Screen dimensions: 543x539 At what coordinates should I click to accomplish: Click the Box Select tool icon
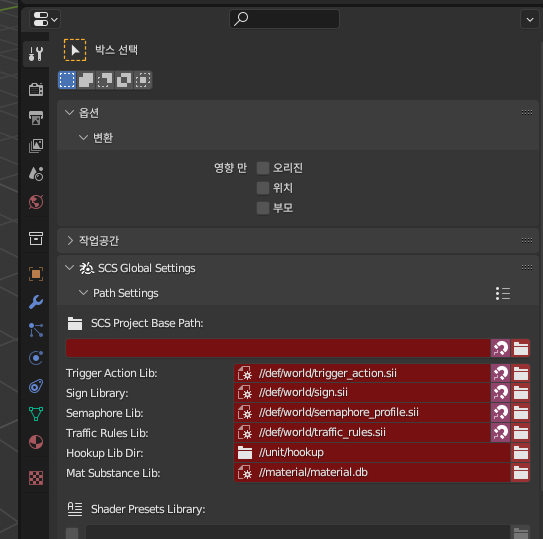tap(75, 50)
